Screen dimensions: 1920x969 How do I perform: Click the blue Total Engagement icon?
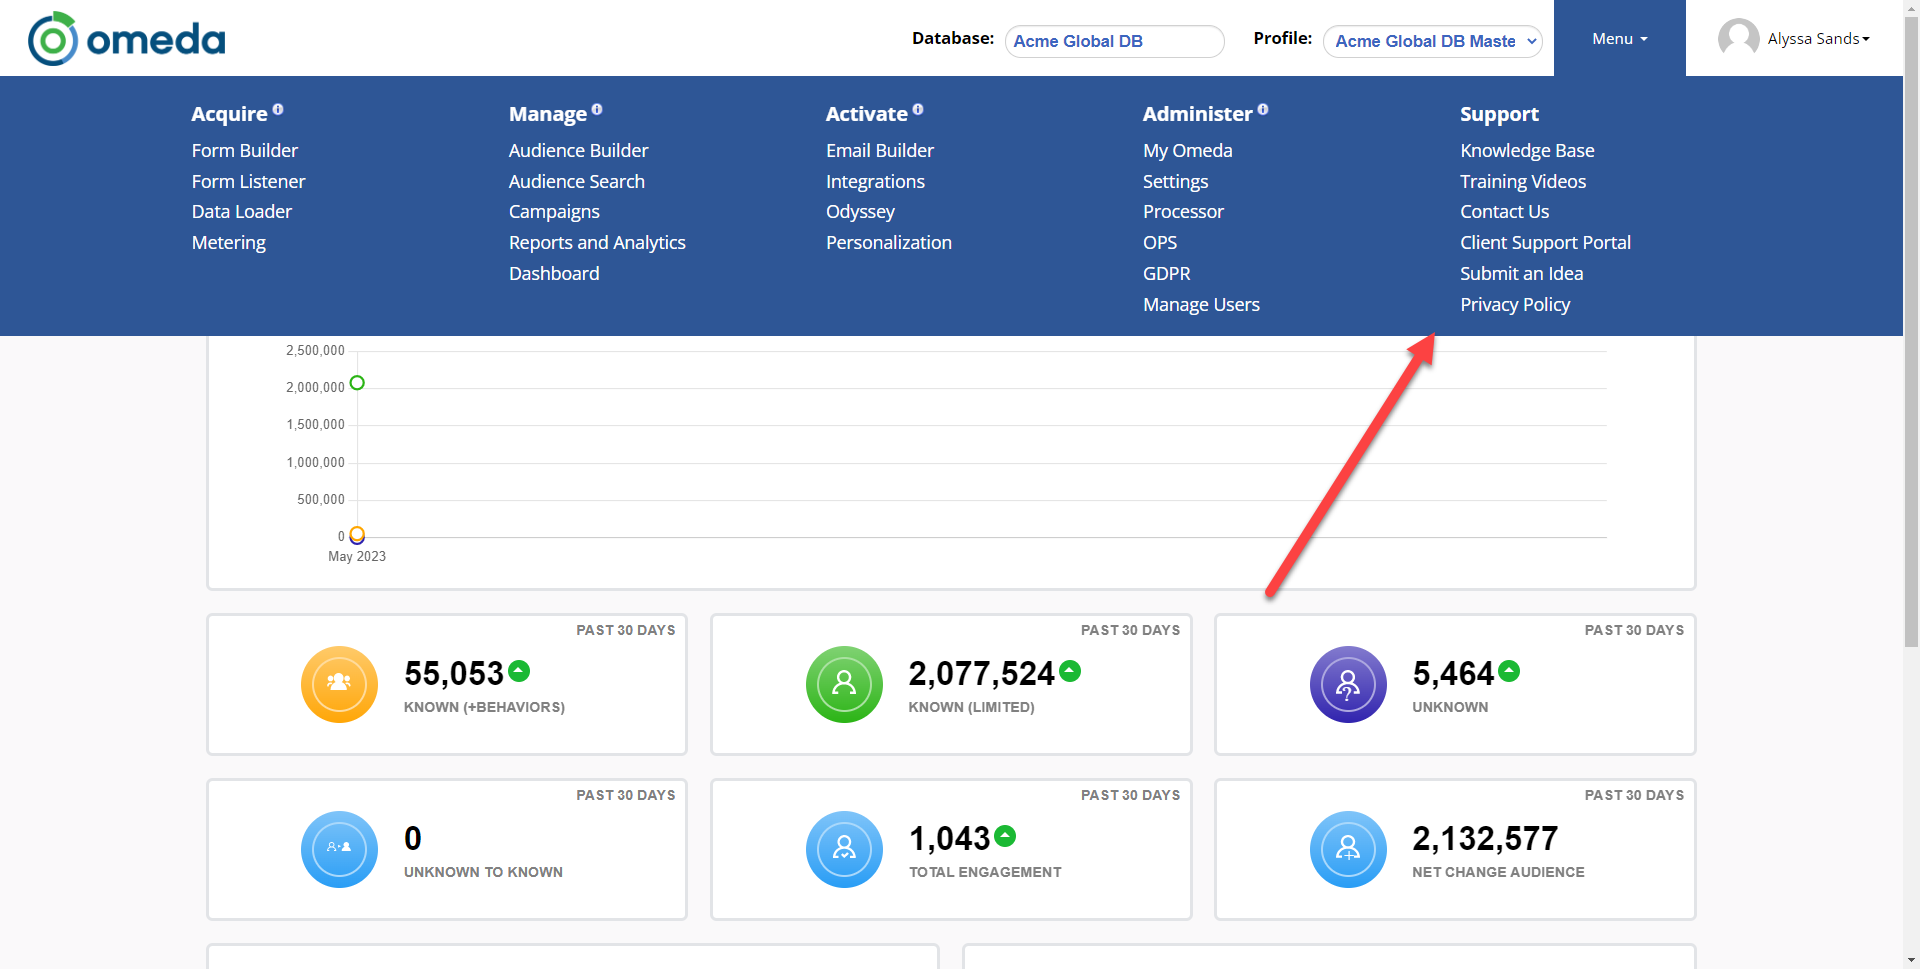click(844, 849)
